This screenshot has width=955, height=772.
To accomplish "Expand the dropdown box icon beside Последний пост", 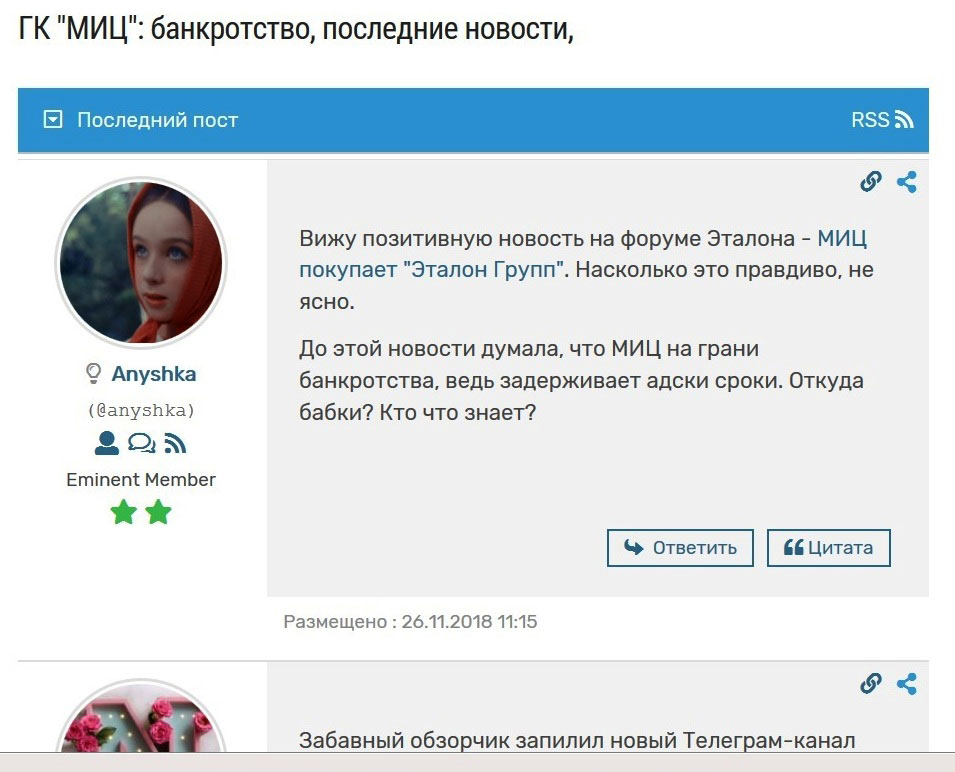I will [x=53, y=119].
